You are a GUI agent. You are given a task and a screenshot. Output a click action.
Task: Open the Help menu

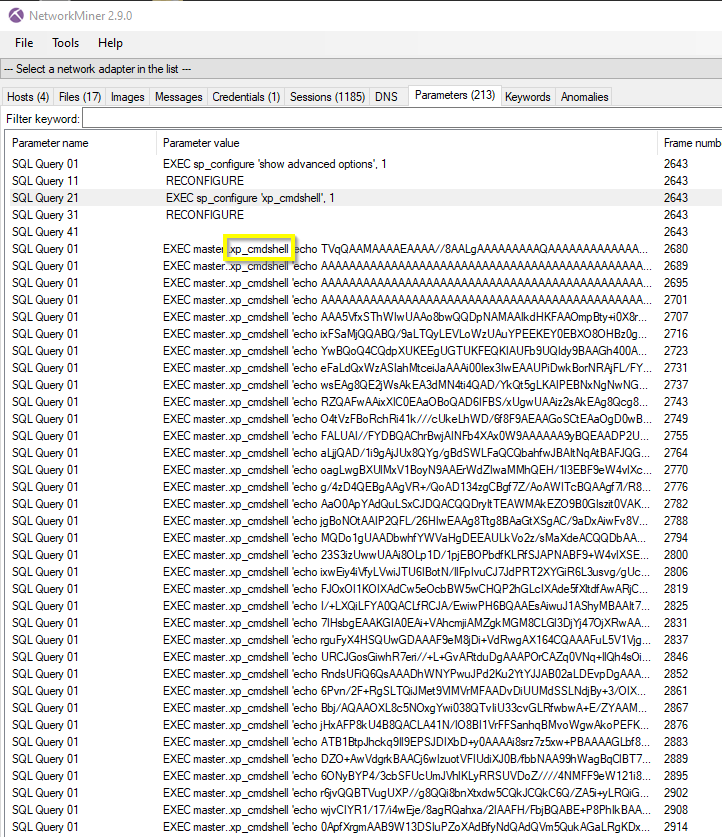[110, 43]
